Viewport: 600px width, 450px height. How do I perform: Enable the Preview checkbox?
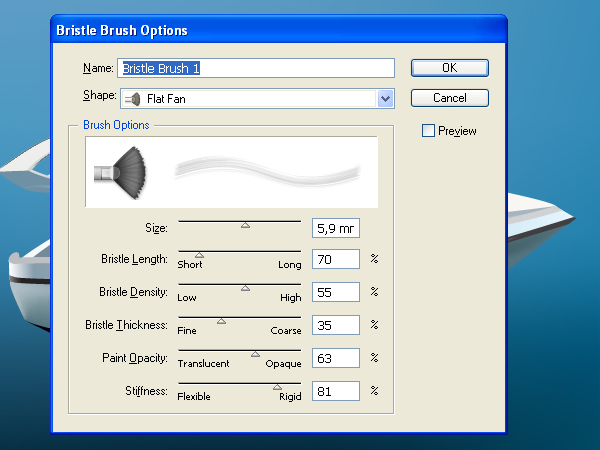point(428,130)
